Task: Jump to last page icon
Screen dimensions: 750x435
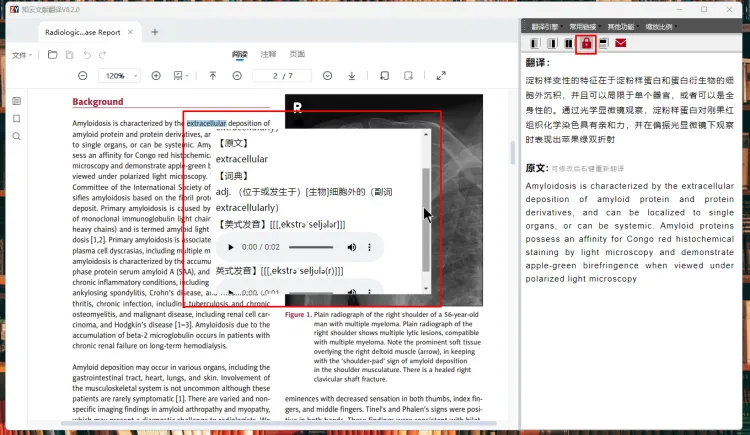Action: coord(352,76)
